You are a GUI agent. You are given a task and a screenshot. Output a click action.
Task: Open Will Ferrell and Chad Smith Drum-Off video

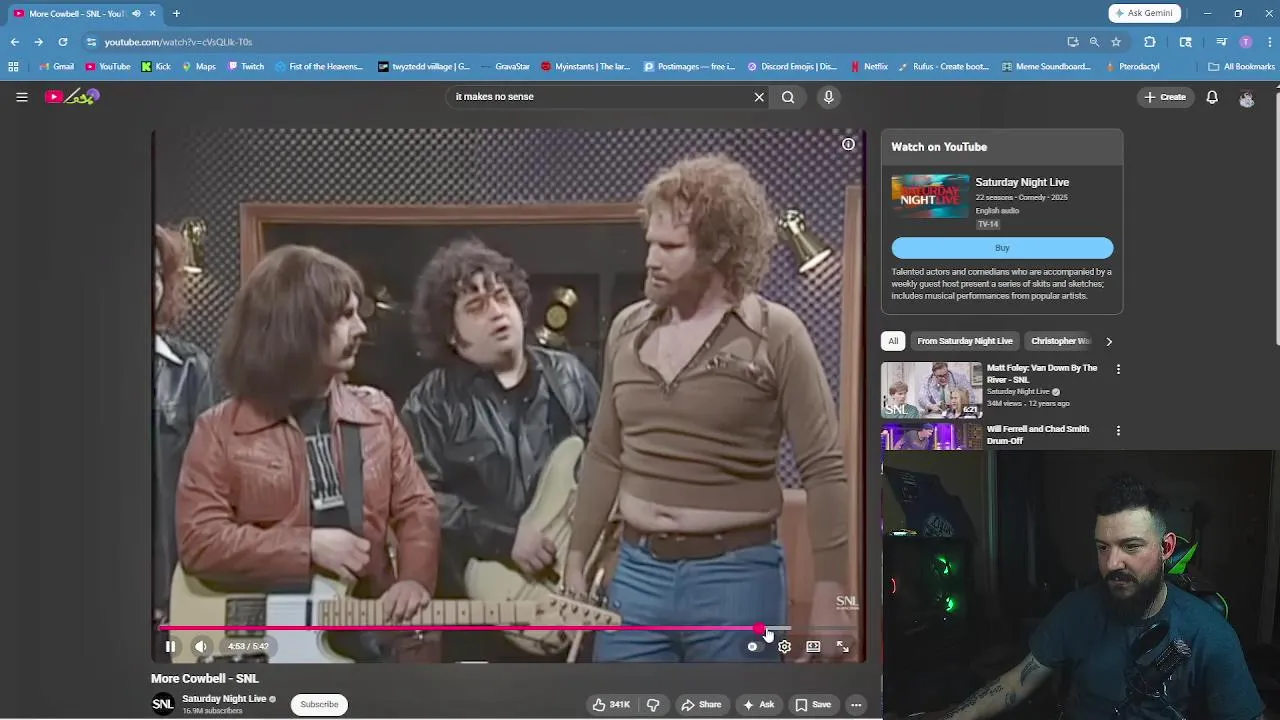1038,435
